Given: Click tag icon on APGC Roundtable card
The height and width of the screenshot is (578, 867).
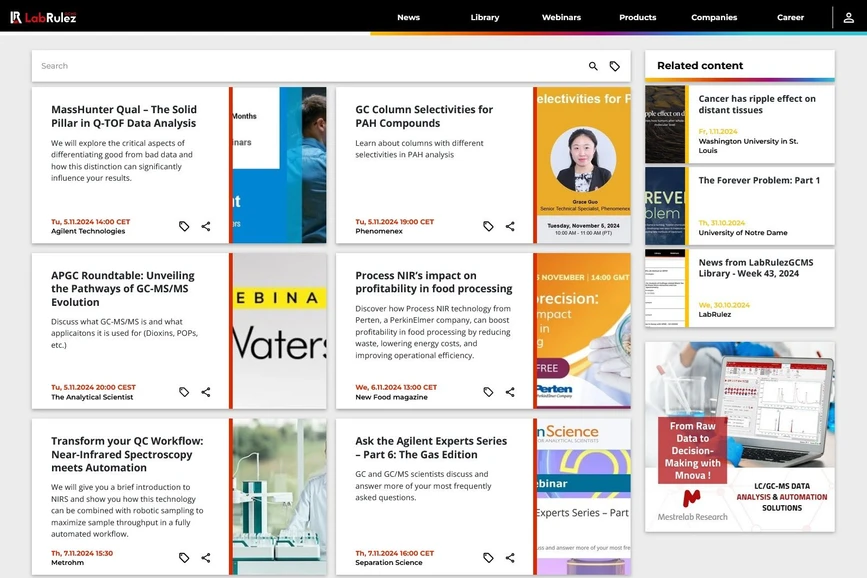Looking at the screenshot, I should coord(184,392).
